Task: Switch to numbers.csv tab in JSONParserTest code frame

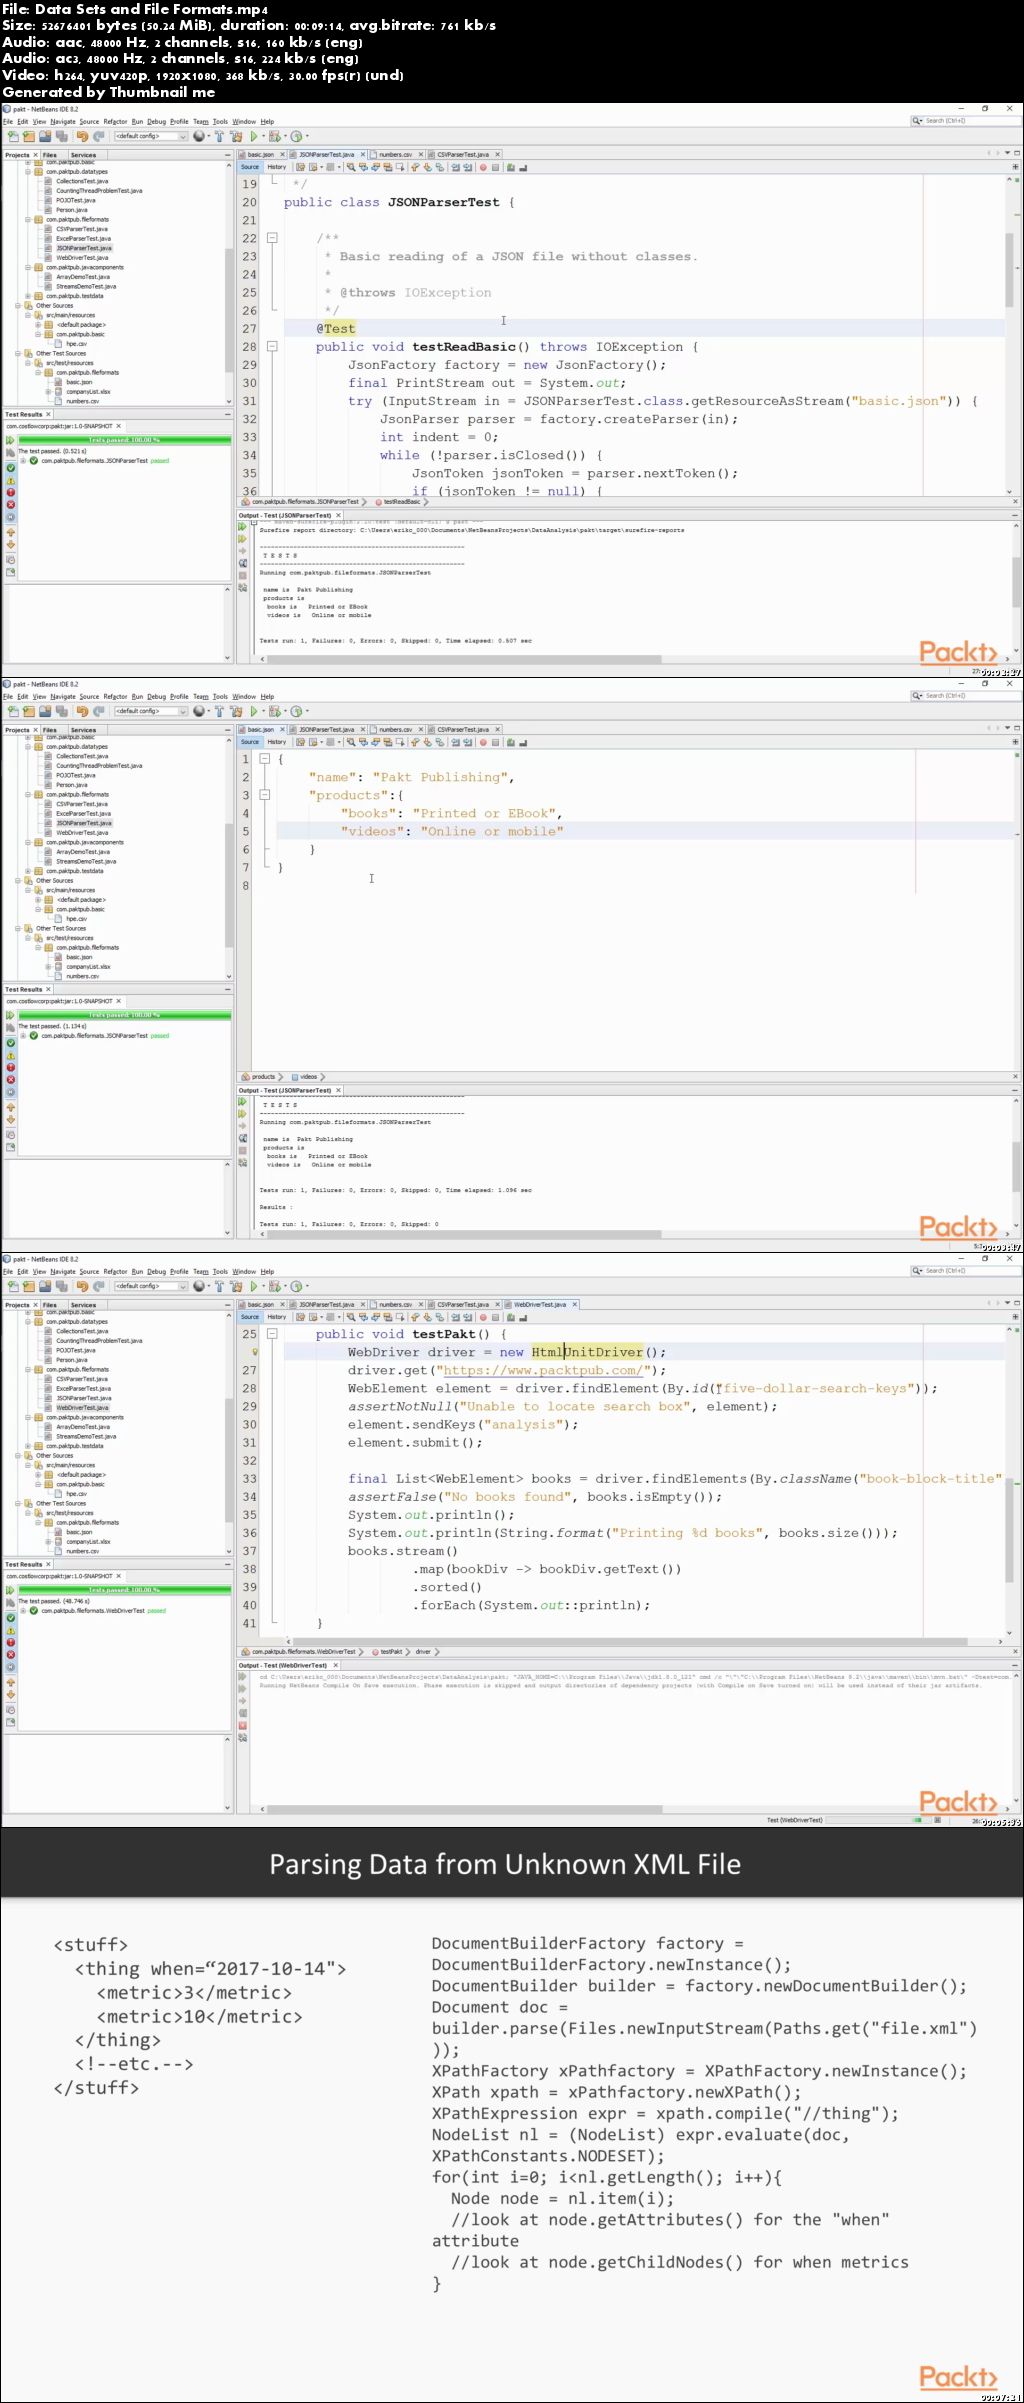Action: 395,155
